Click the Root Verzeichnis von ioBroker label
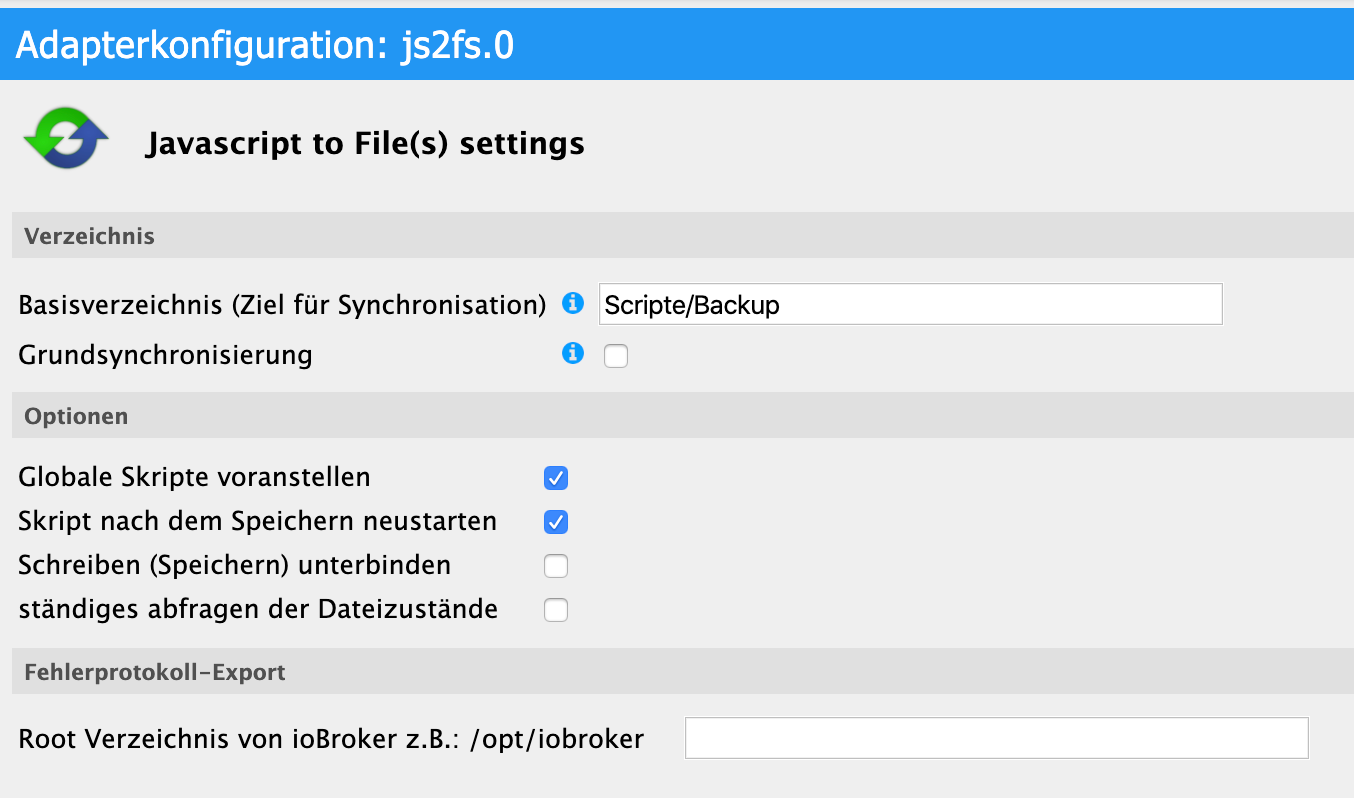The height and width of the screenshot is (798, 1354). click(x=331, y=739)
